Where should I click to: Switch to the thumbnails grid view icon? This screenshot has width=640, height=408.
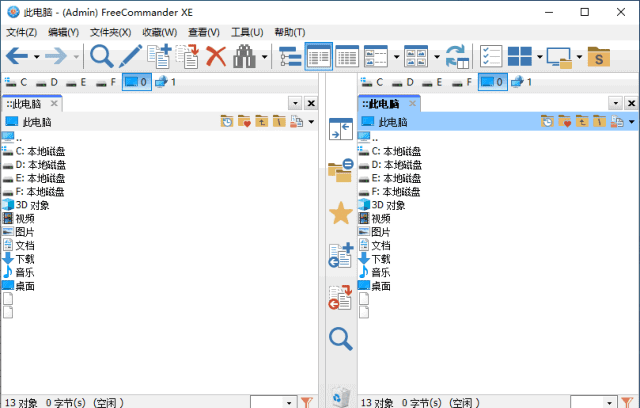(416, 56)
